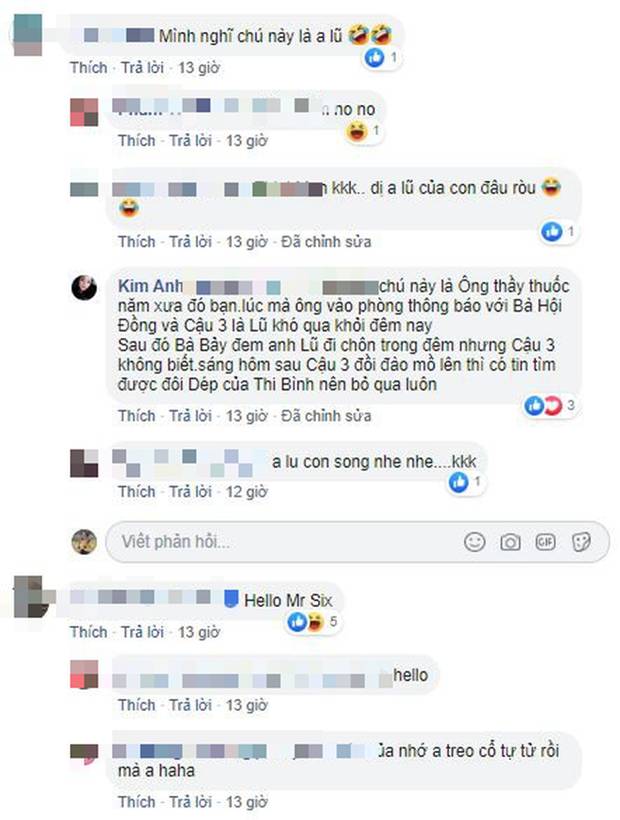
Task: View reactions on Kim Anh's comment
Action: click(x=550, y=405)
